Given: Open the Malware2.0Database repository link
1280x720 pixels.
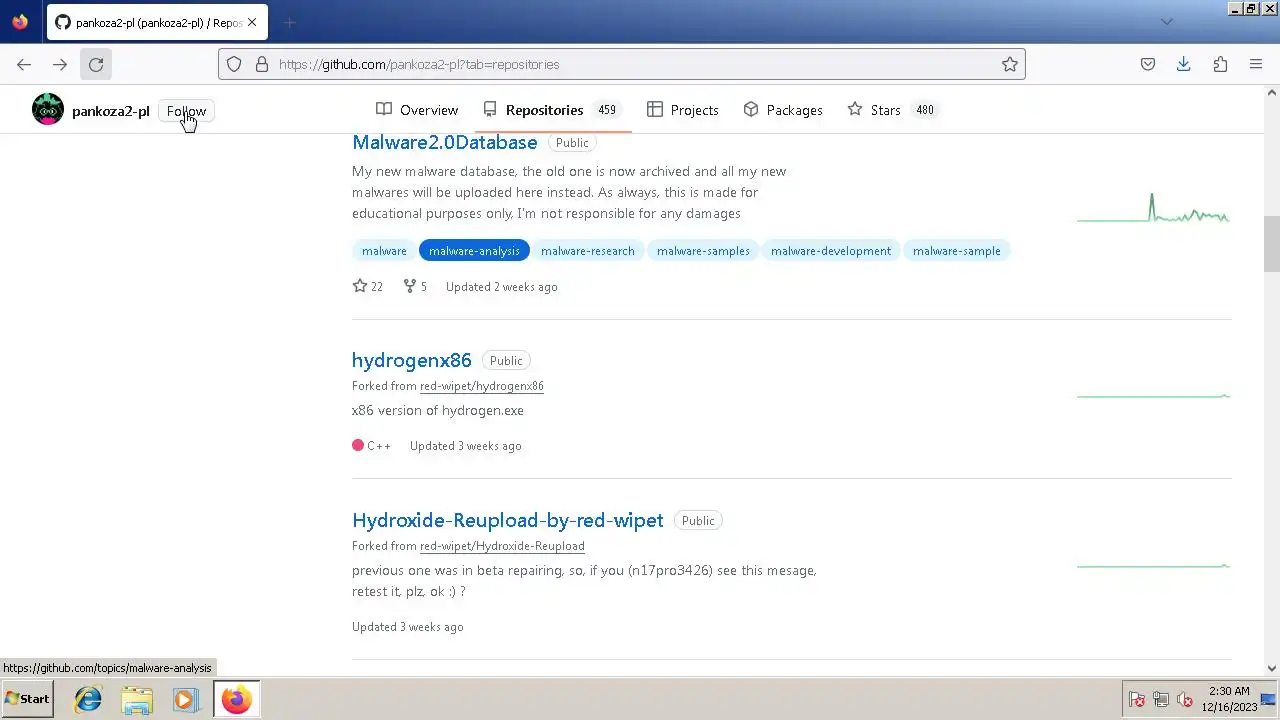Looking at the screenshot, I should [x=445, y=142].
